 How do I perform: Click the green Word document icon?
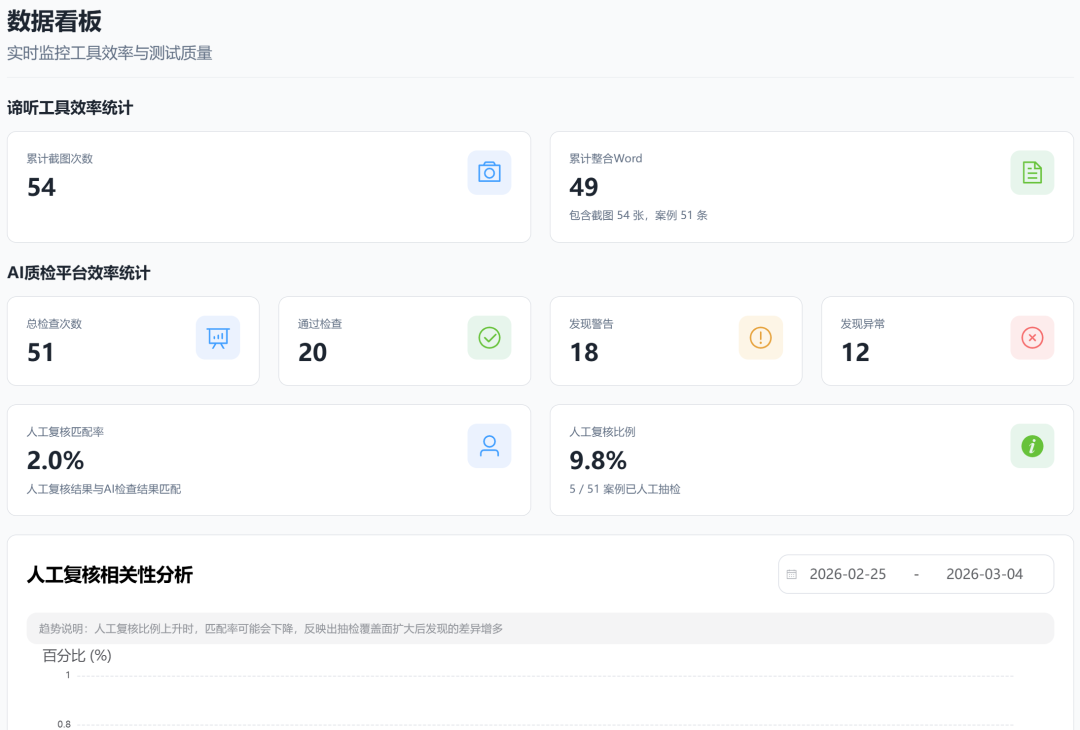coord(1032,172)
